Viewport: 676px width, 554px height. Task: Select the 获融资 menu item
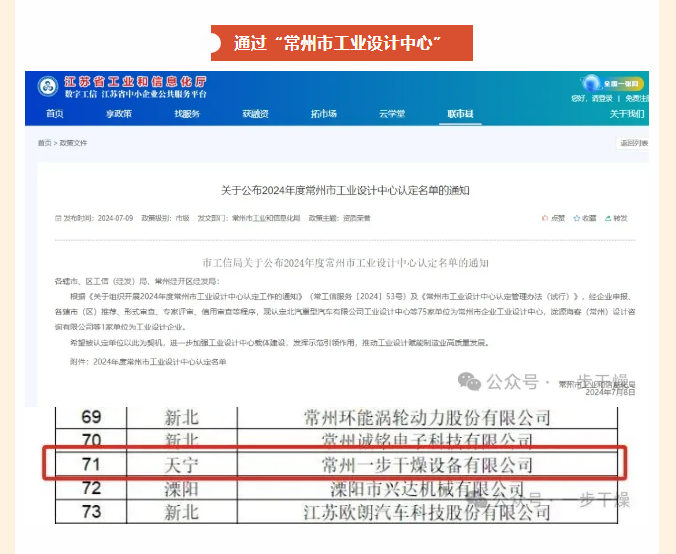(255, 114)
